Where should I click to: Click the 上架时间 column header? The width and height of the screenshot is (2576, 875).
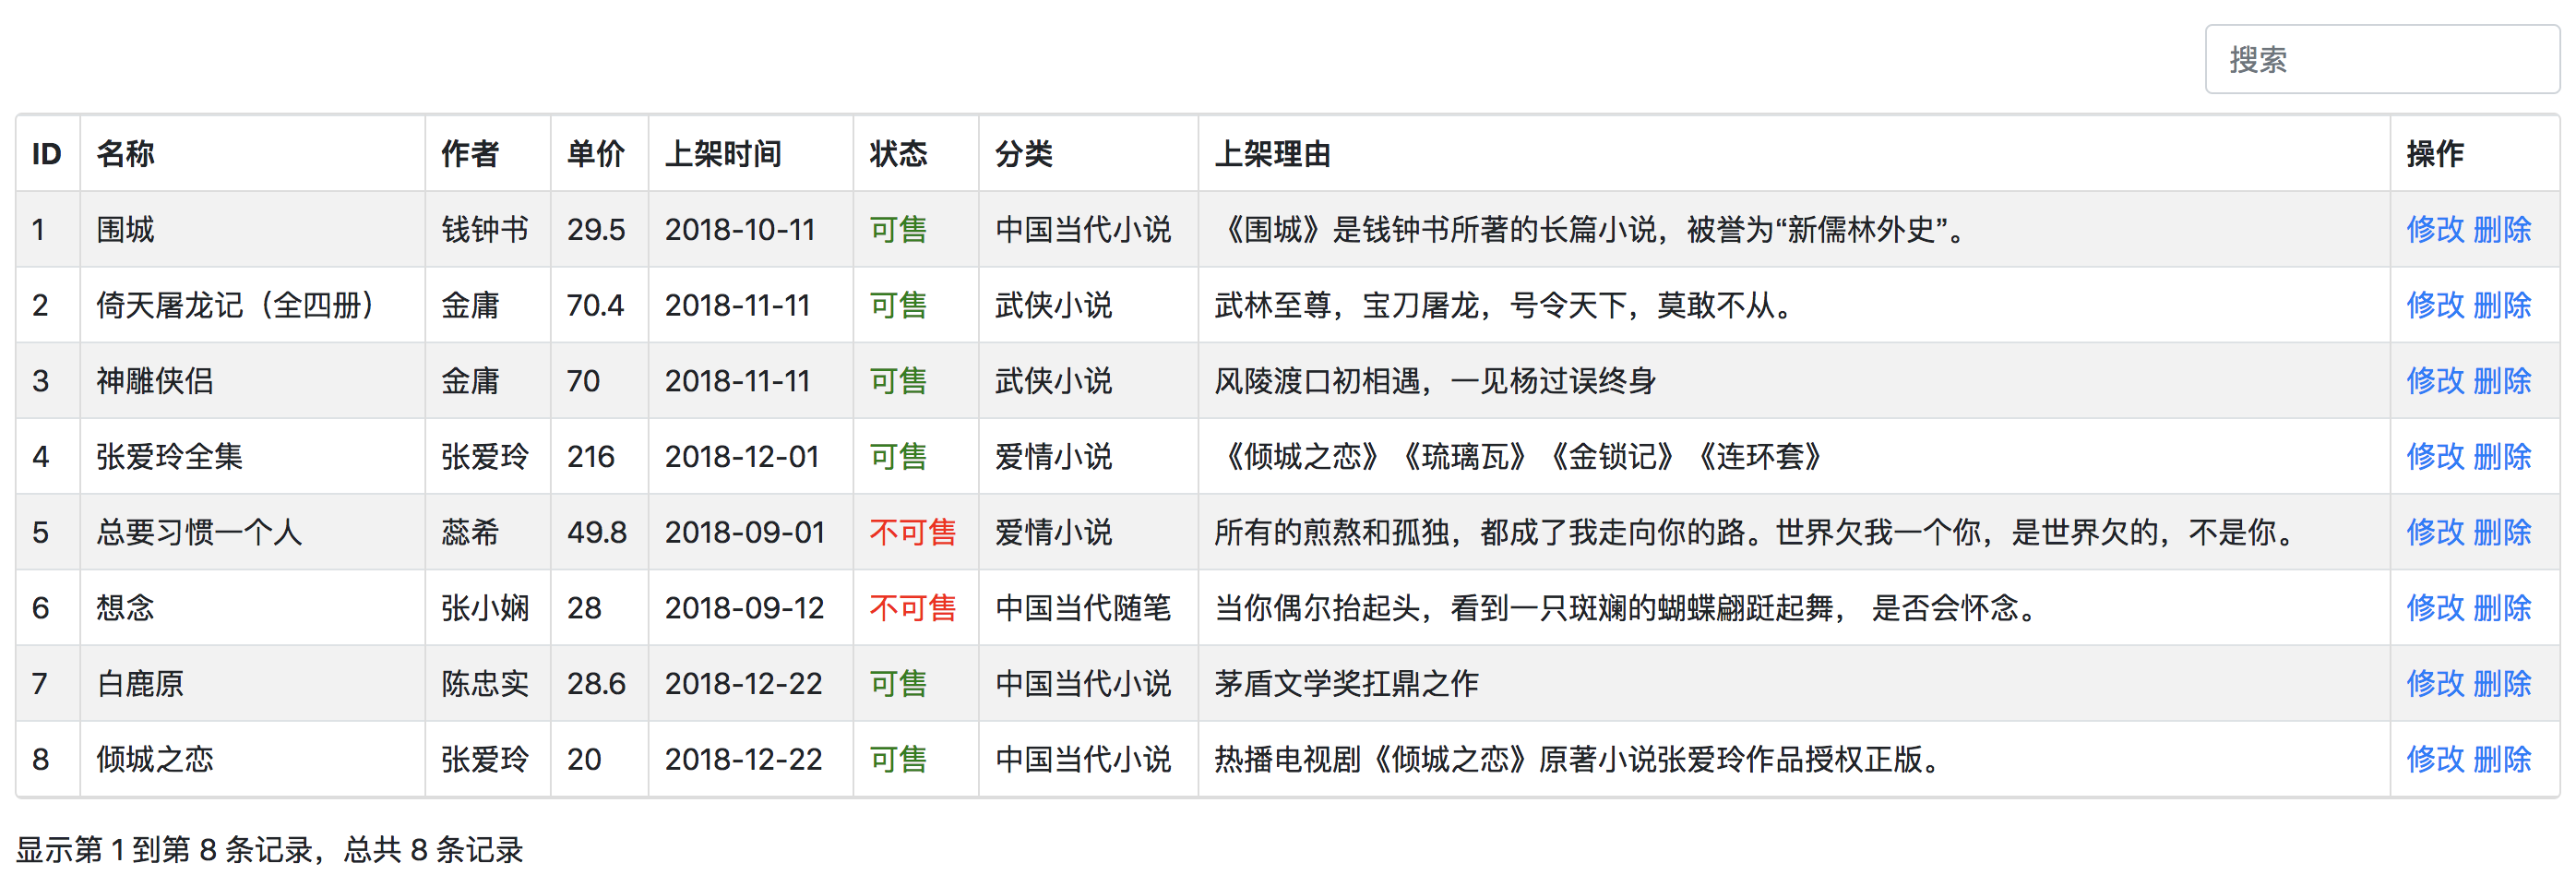tap(723, 154)
